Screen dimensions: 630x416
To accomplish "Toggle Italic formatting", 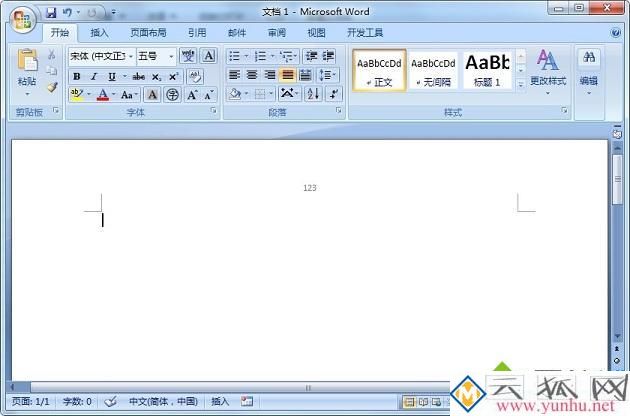I will (94, 76).
